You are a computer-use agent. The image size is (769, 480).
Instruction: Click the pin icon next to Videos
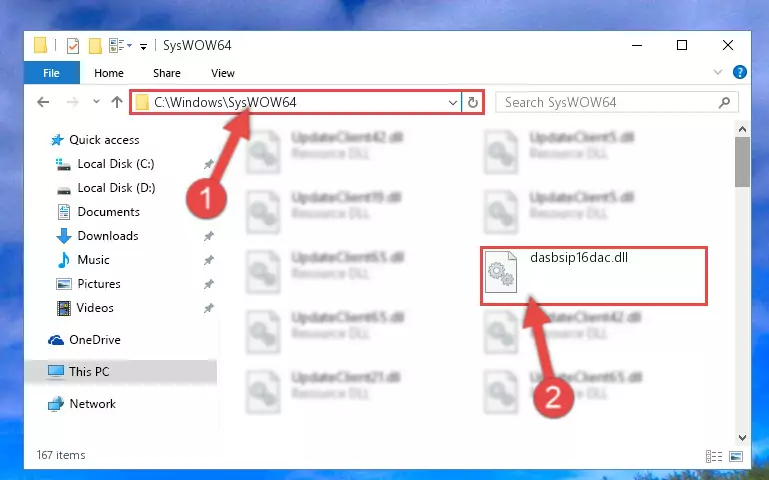click(208, 308)
